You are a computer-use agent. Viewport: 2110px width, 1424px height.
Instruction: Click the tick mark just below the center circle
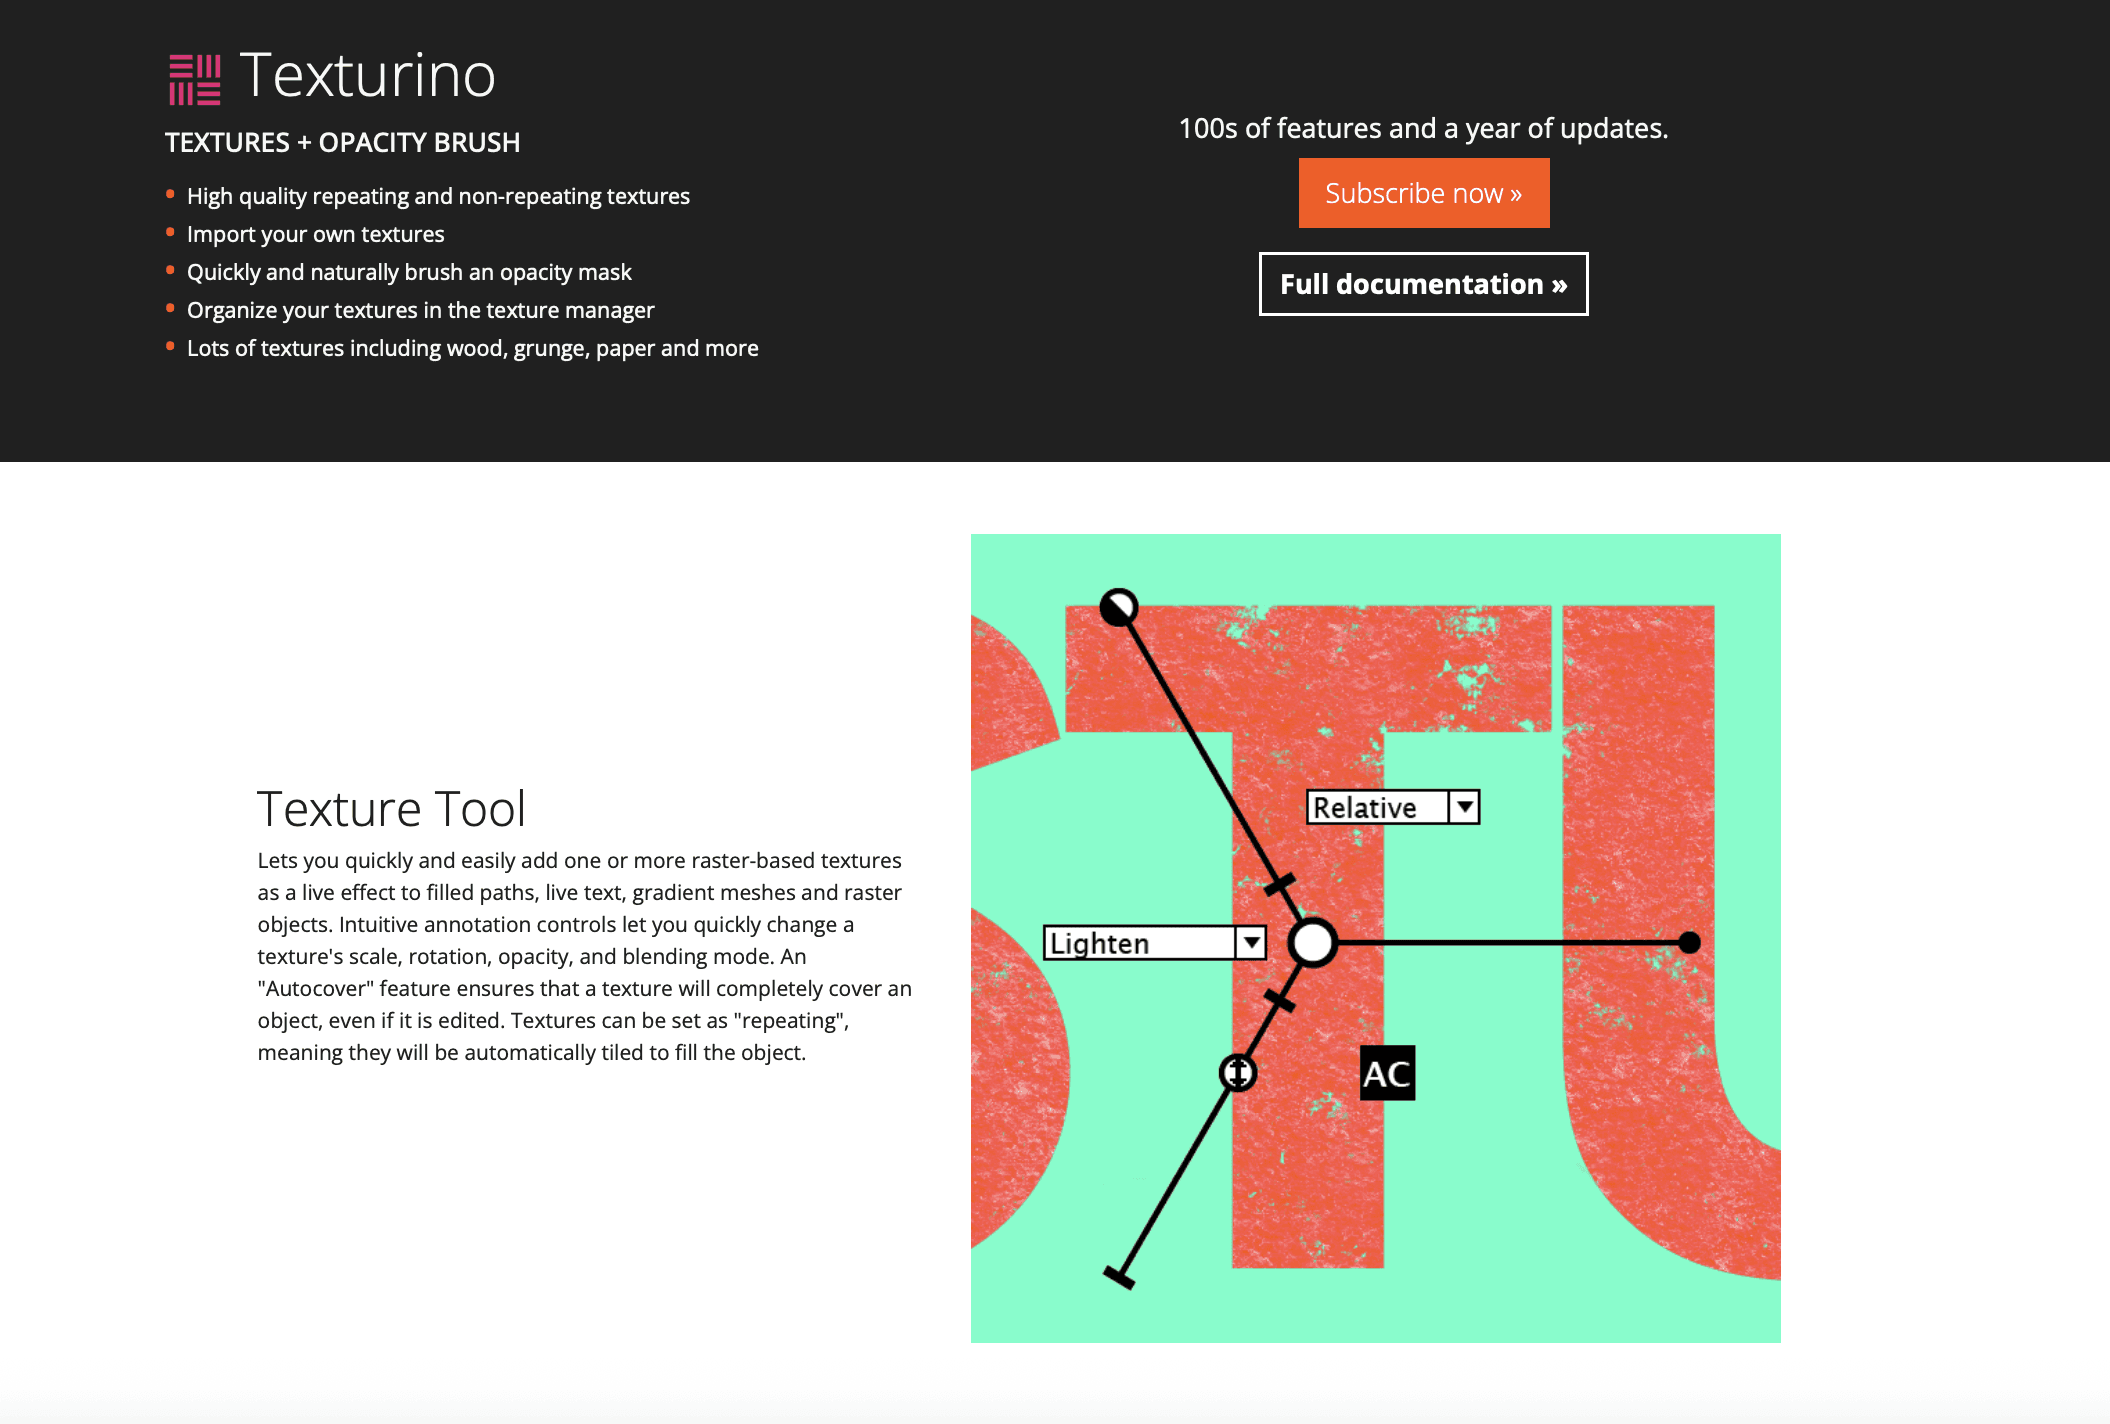pos(1280,1000)
